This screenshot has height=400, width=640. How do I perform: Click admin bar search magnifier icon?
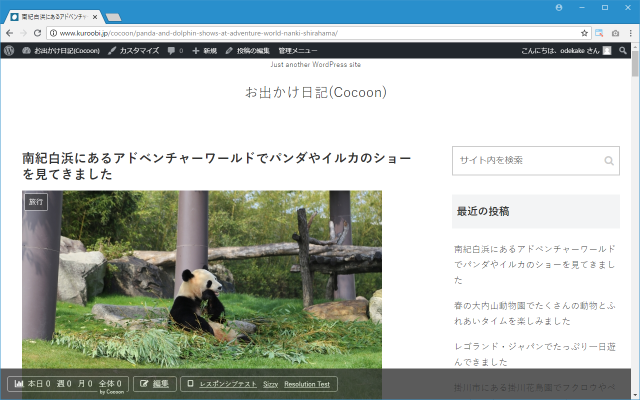click(x=622, y=51)
